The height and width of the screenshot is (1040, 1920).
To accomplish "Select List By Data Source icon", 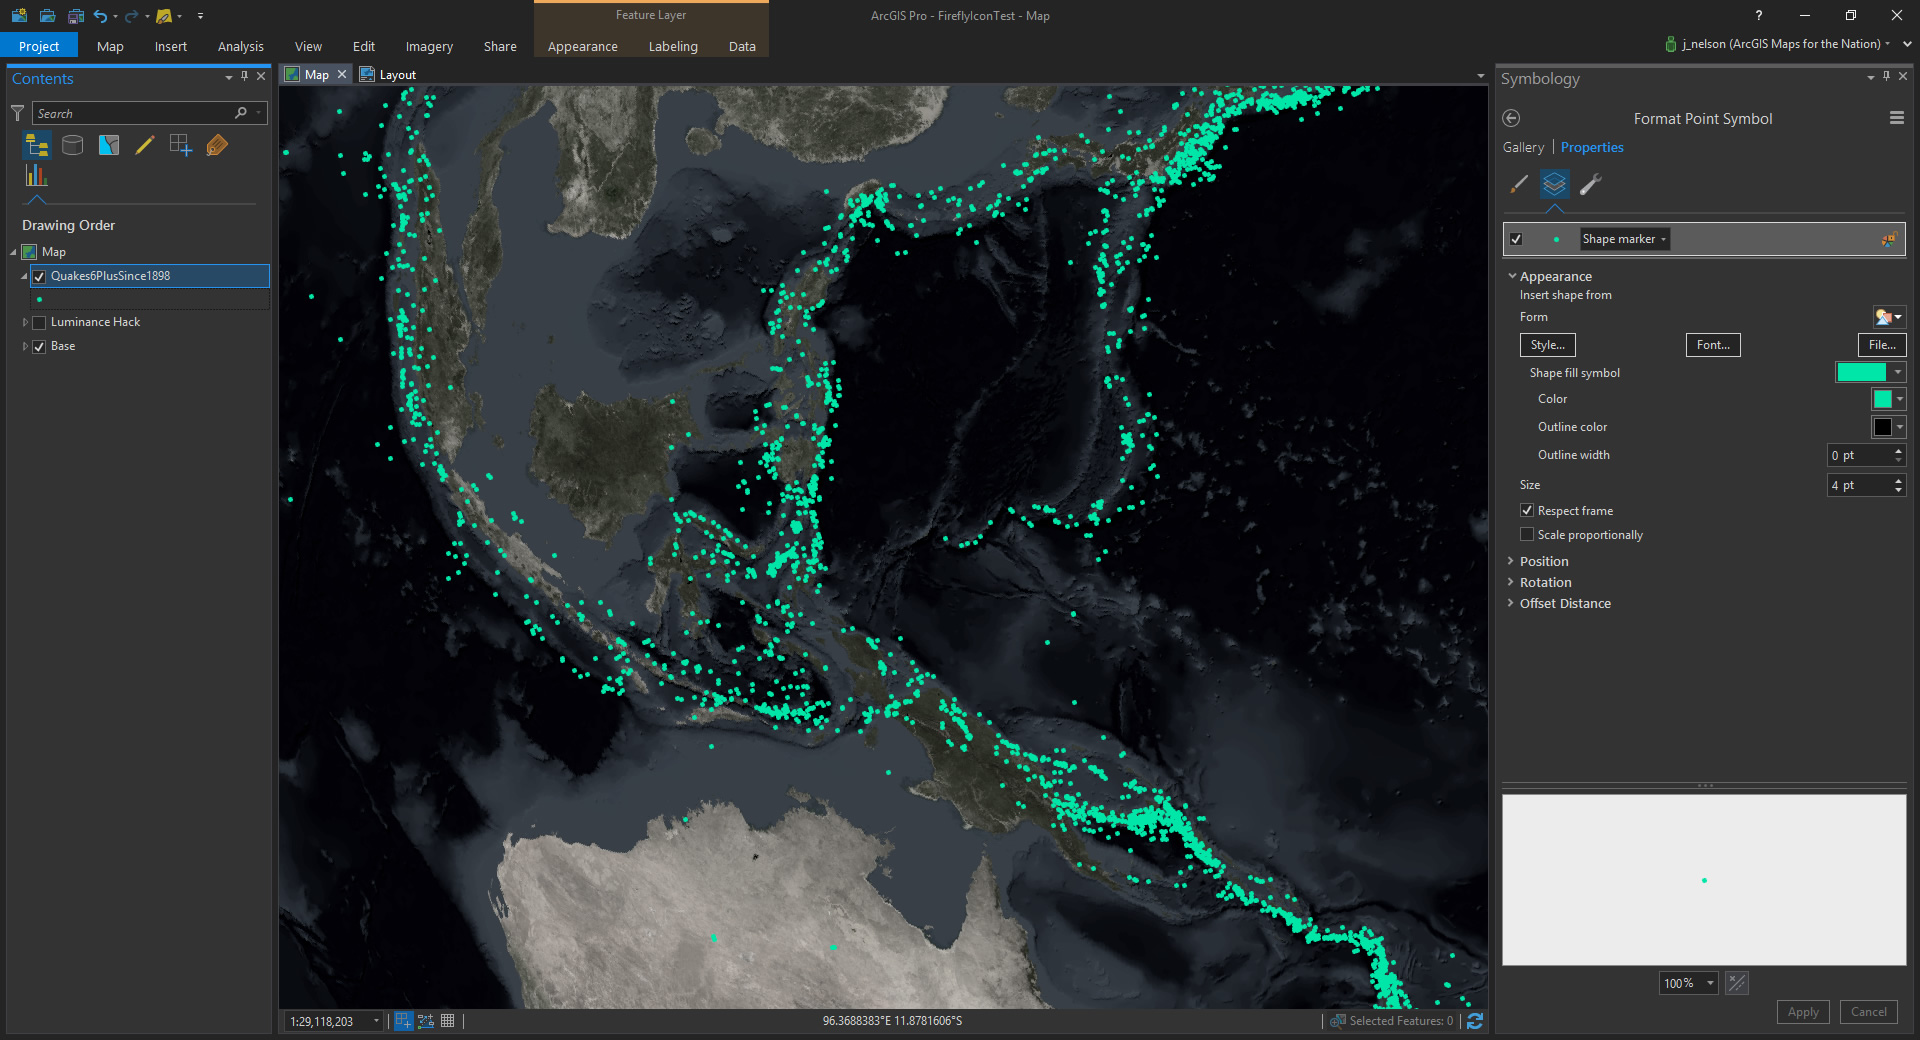I will (x=72, y=146).
